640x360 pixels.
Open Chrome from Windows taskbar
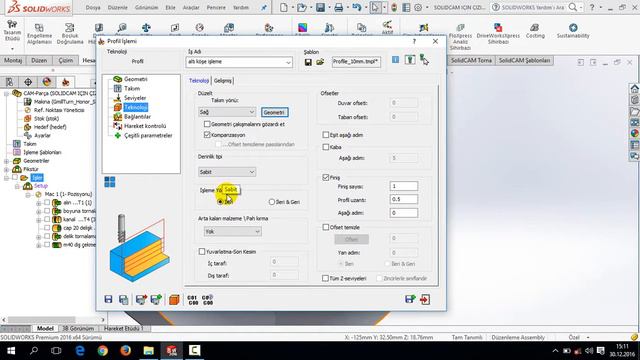103,351
